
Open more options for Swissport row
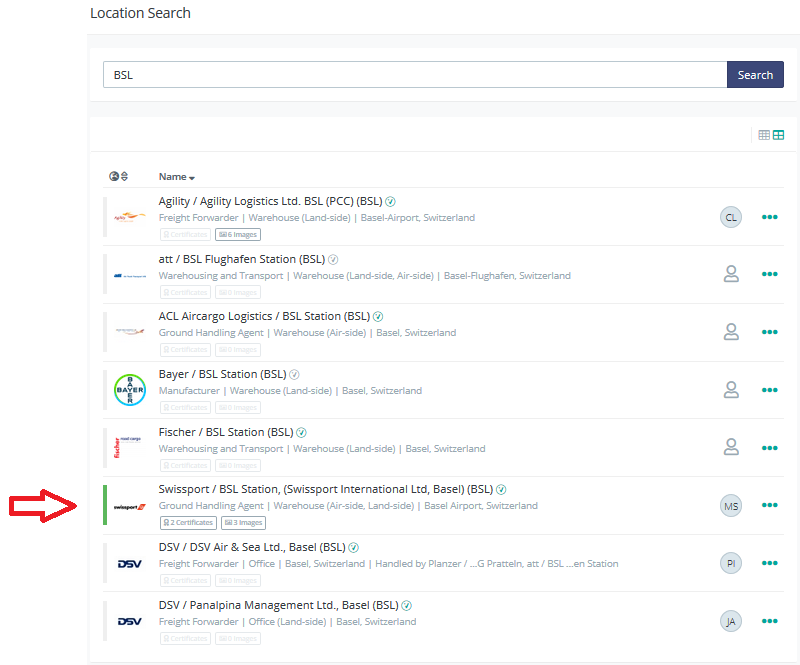[x=769, y=505]
